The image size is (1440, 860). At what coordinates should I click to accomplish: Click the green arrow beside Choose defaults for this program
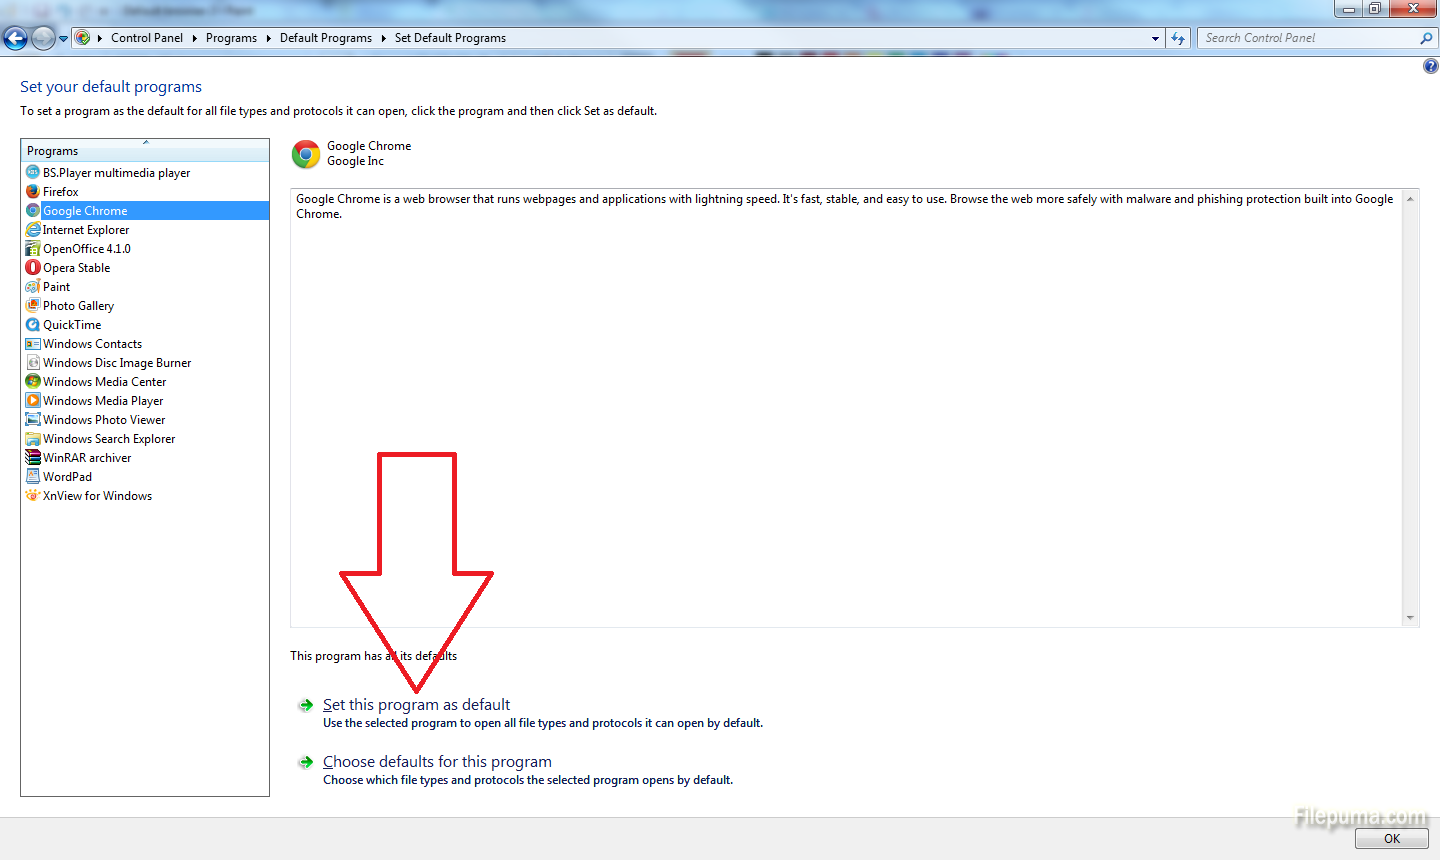click(306, 763)
